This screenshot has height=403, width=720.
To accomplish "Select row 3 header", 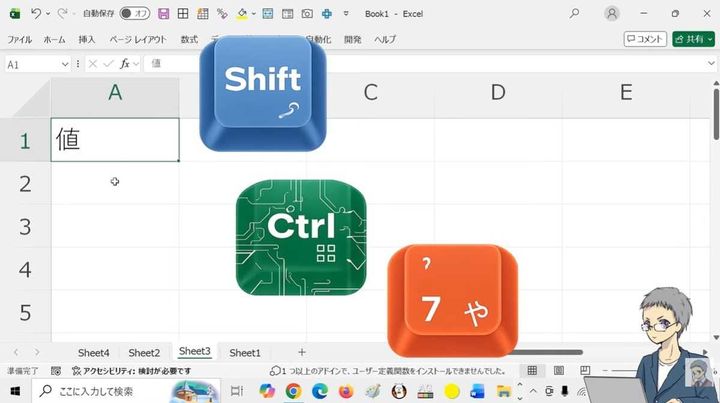I will tap(25, 226).
